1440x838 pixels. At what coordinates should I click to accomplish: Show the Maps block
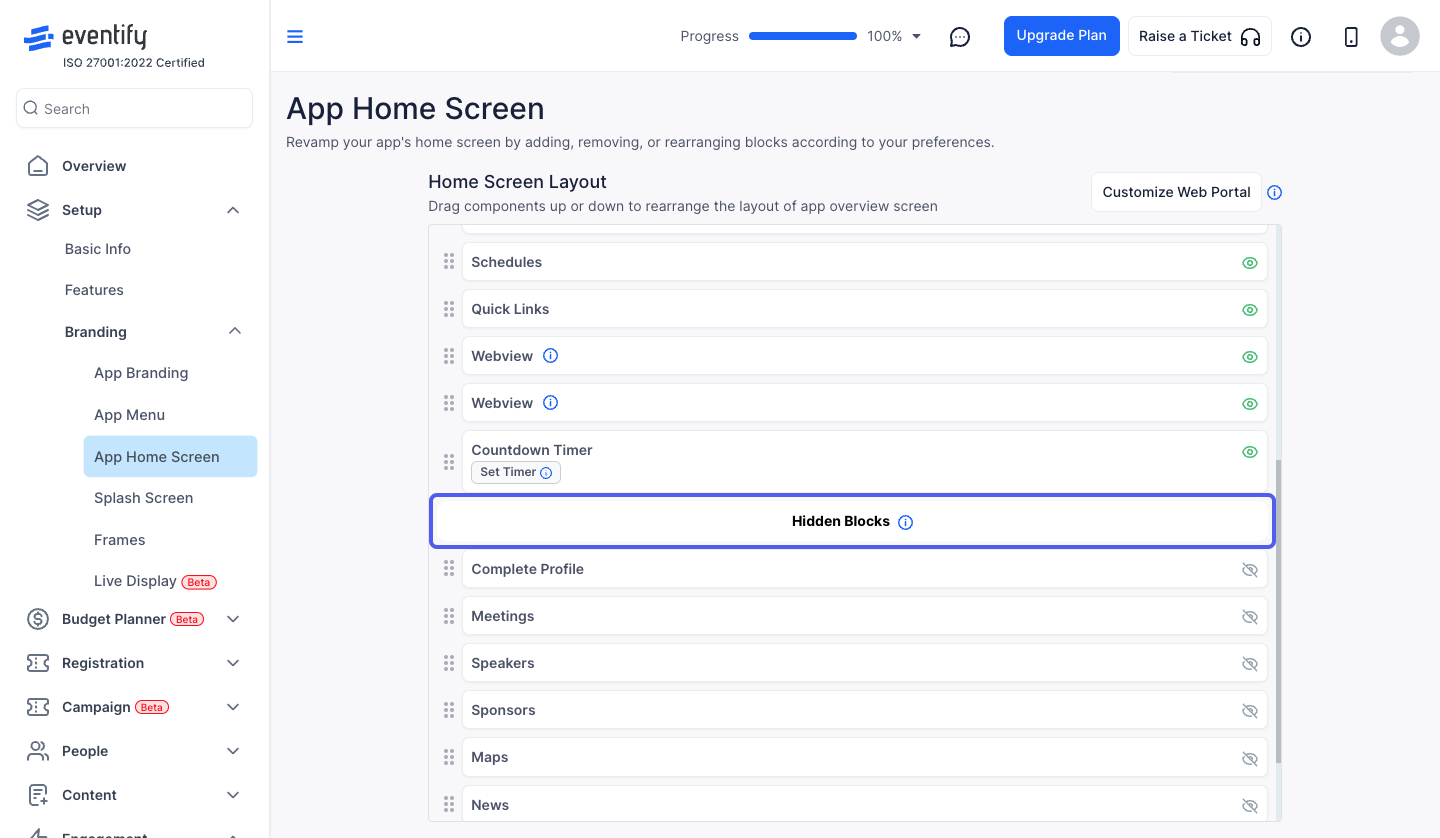[1249, 758]
